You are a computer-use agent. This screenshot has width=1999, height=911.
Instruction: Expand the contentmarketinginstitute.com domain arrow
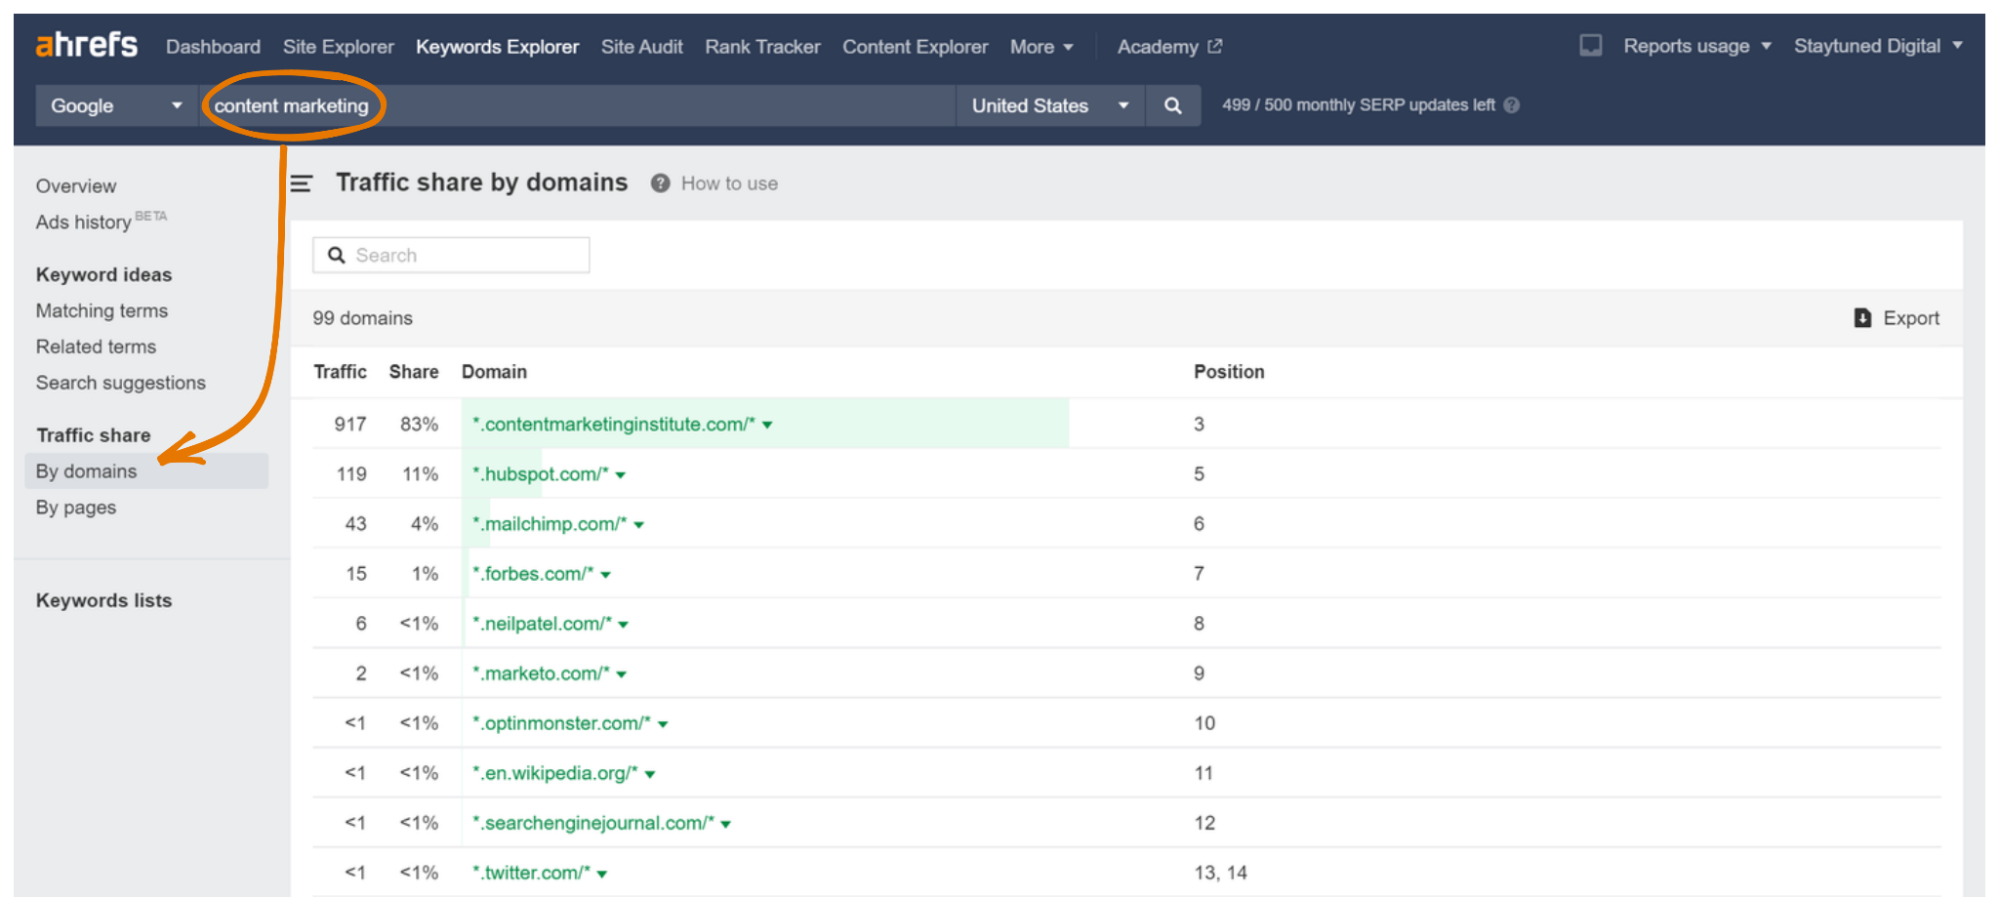coord(767,425)
